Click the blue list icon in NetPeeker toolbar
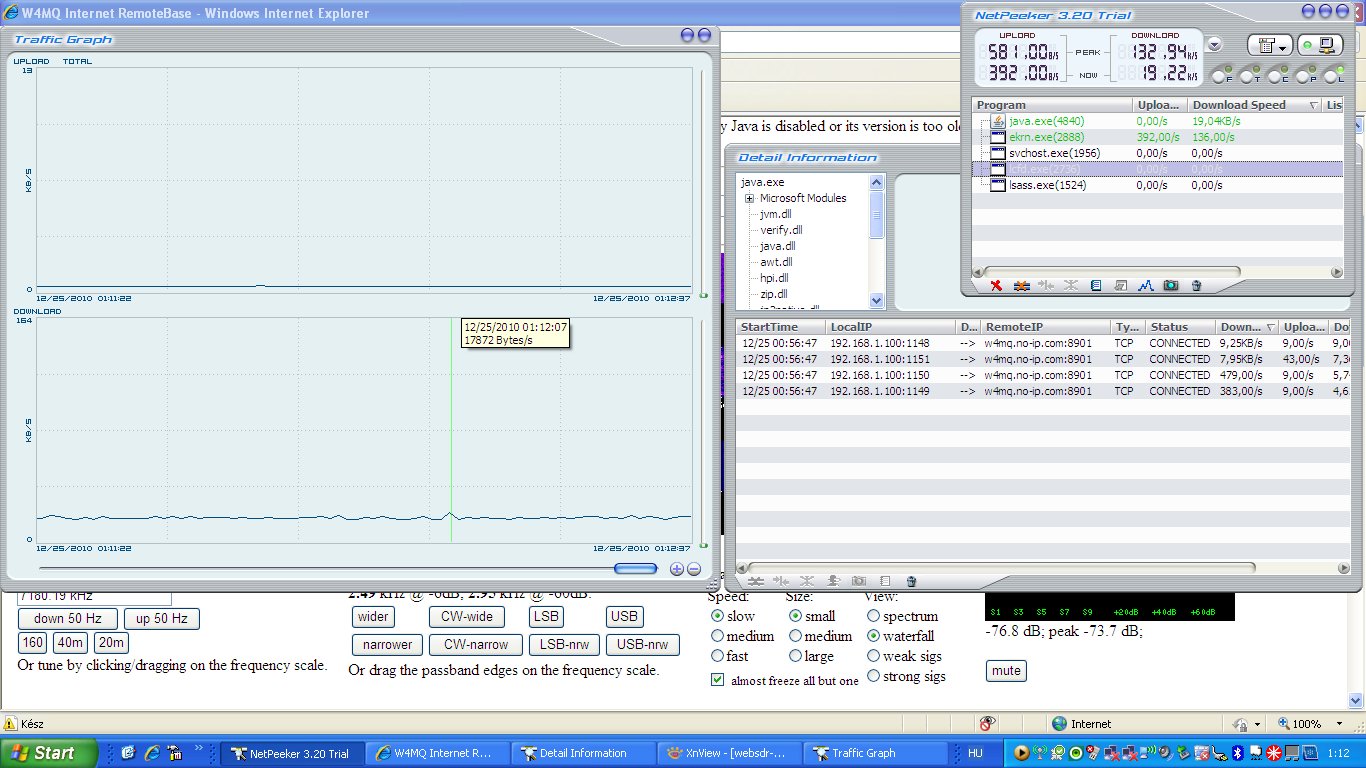This screenshot has width=1366, height=768. pyautogui.click(x=1096, y=286)
